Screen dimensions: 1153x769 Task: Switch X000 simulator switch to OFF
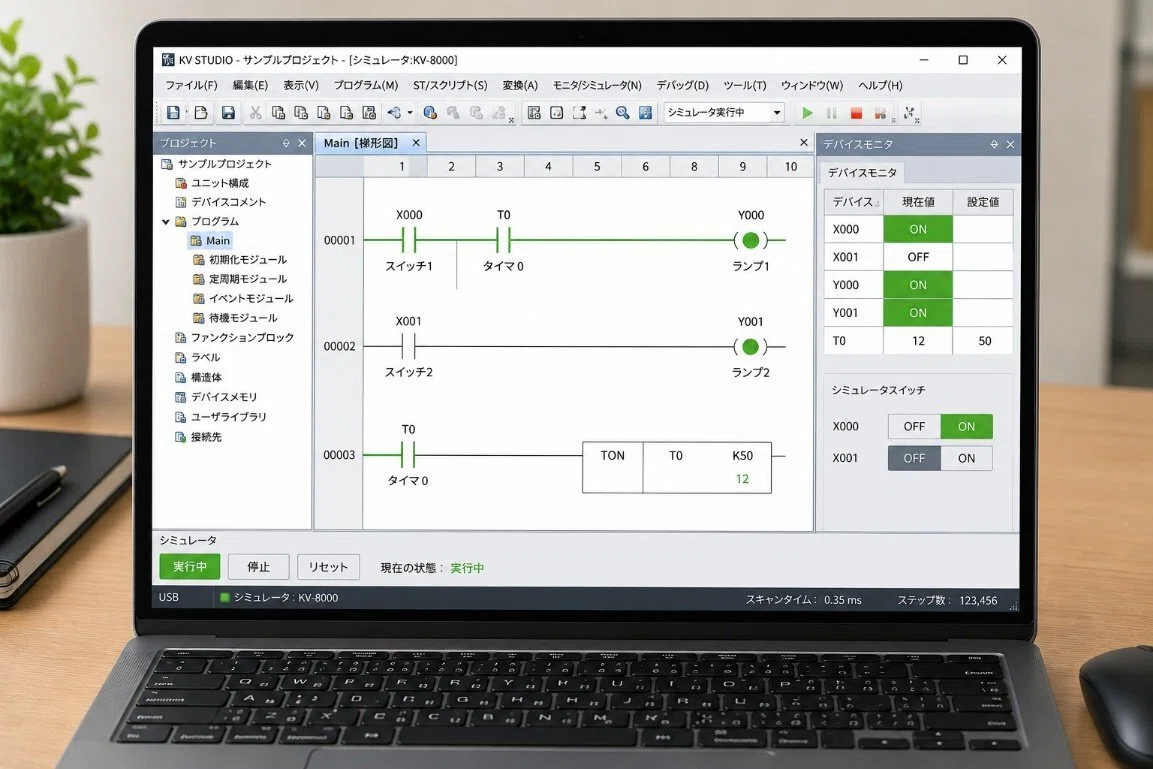(x=914, y=426)
